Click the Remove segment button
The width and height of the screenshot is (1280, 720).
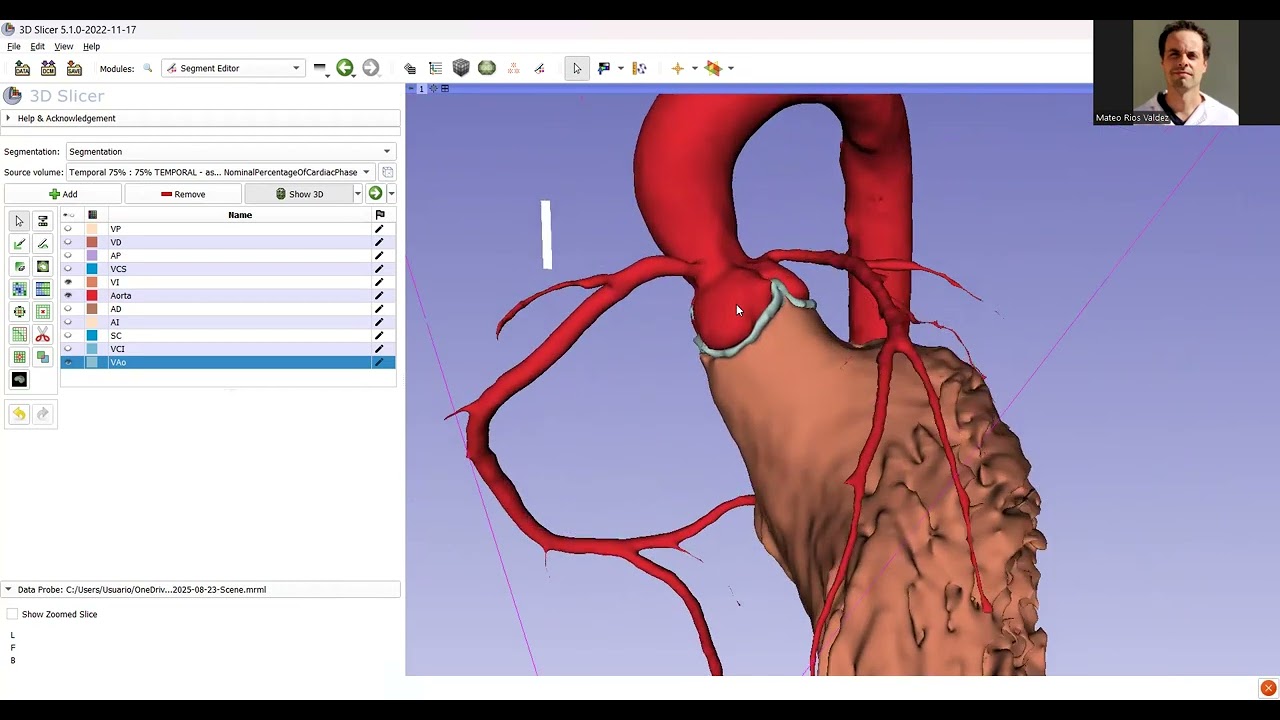183,194
